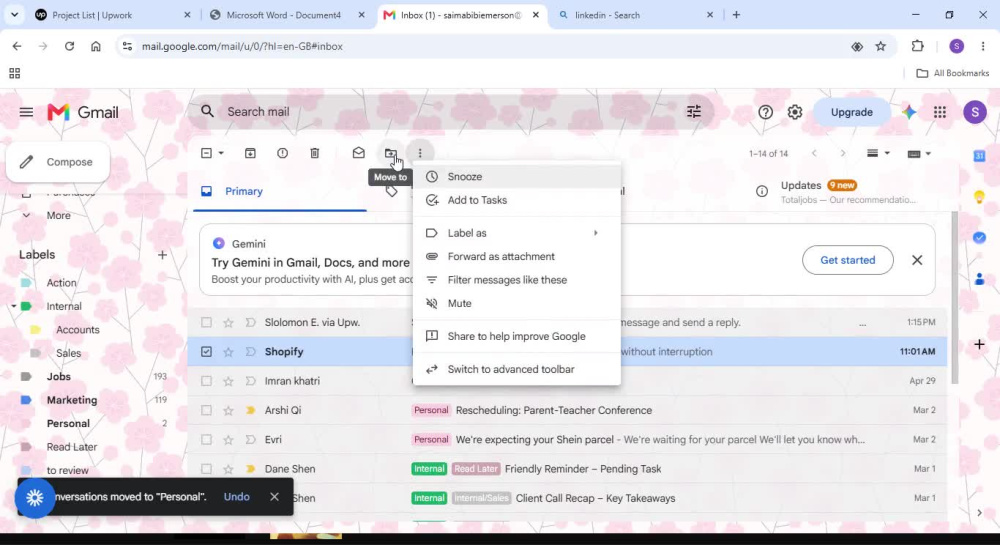Open the Gmail main menu hamburger icon
The image size is (1000, 545).
click(x=26, y=112)
